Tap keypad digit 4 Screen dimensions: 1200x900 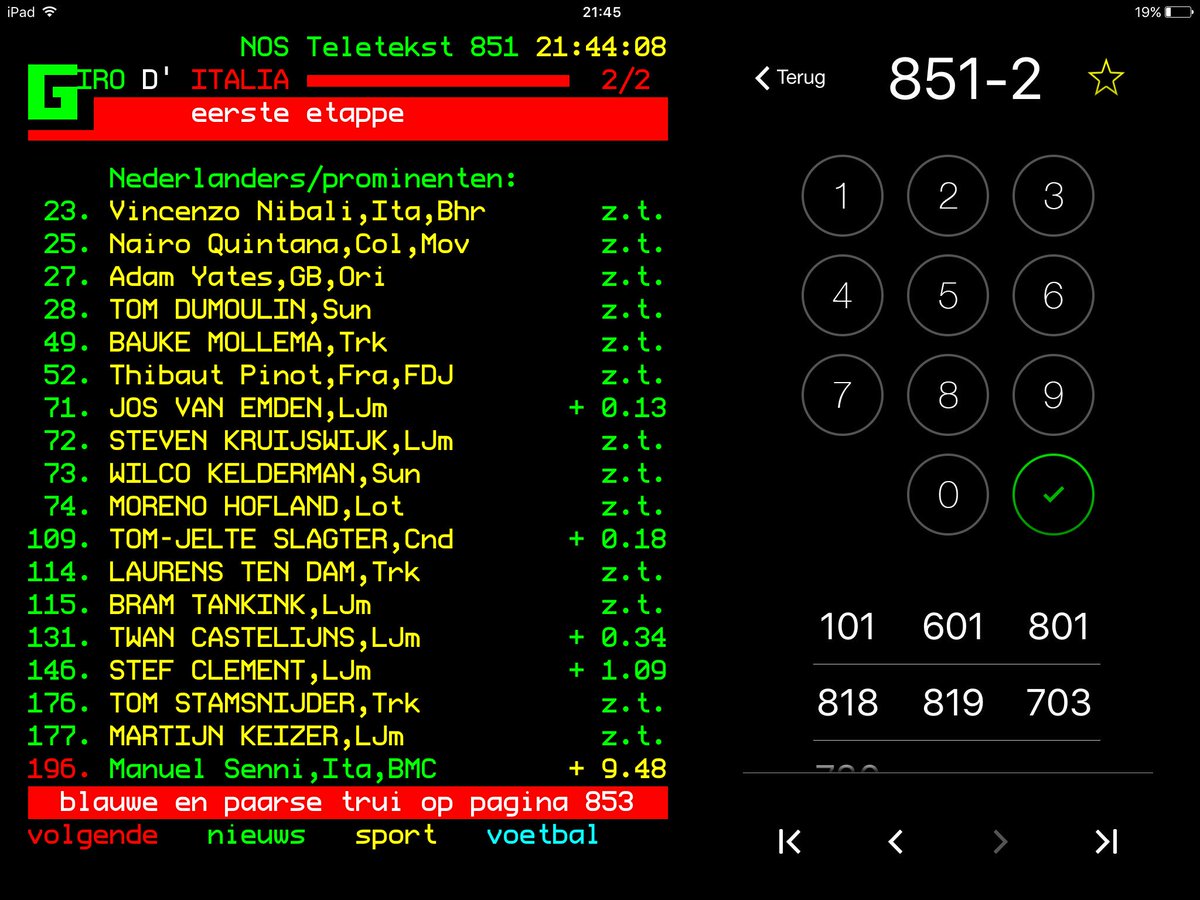tap(842, 296)
